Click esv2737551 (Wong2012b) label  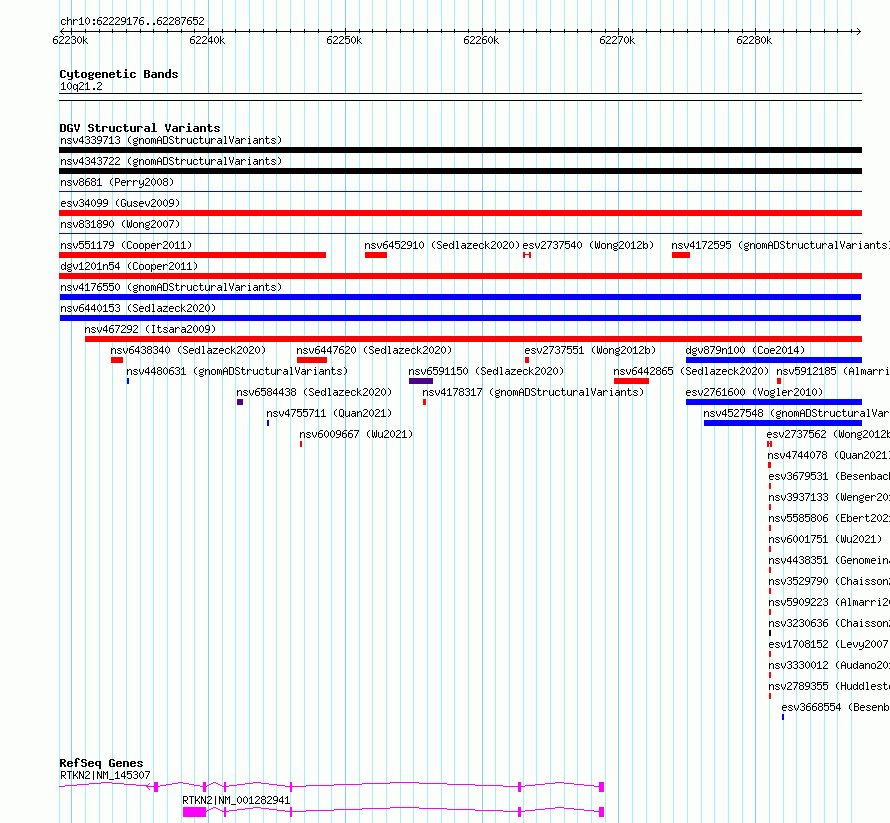tap(590, 350)
